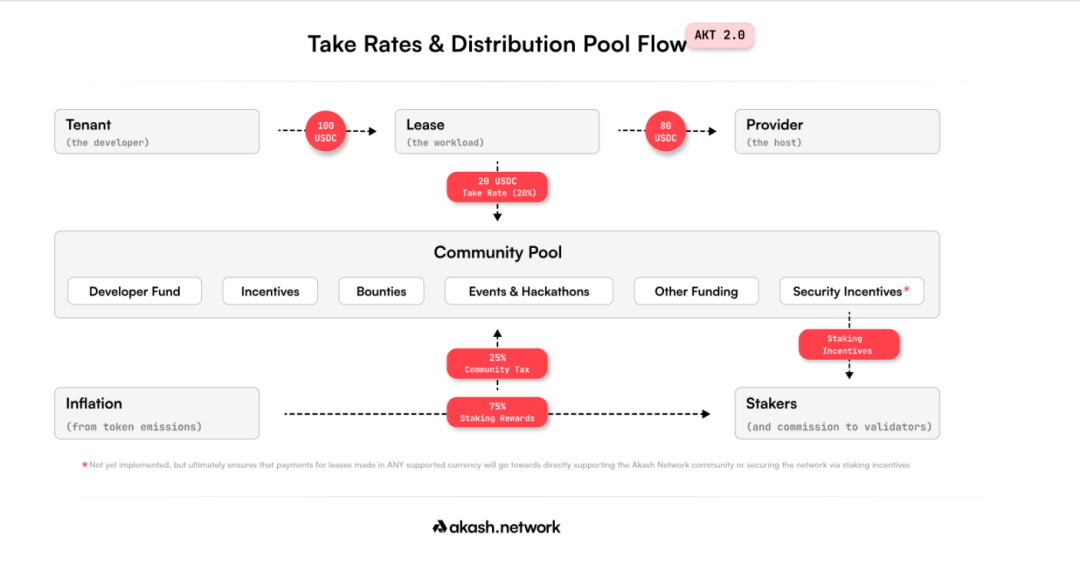Click the Tenant (the developer) box
This screenshot has height=564, width=1080.
[x=157, y=131]
